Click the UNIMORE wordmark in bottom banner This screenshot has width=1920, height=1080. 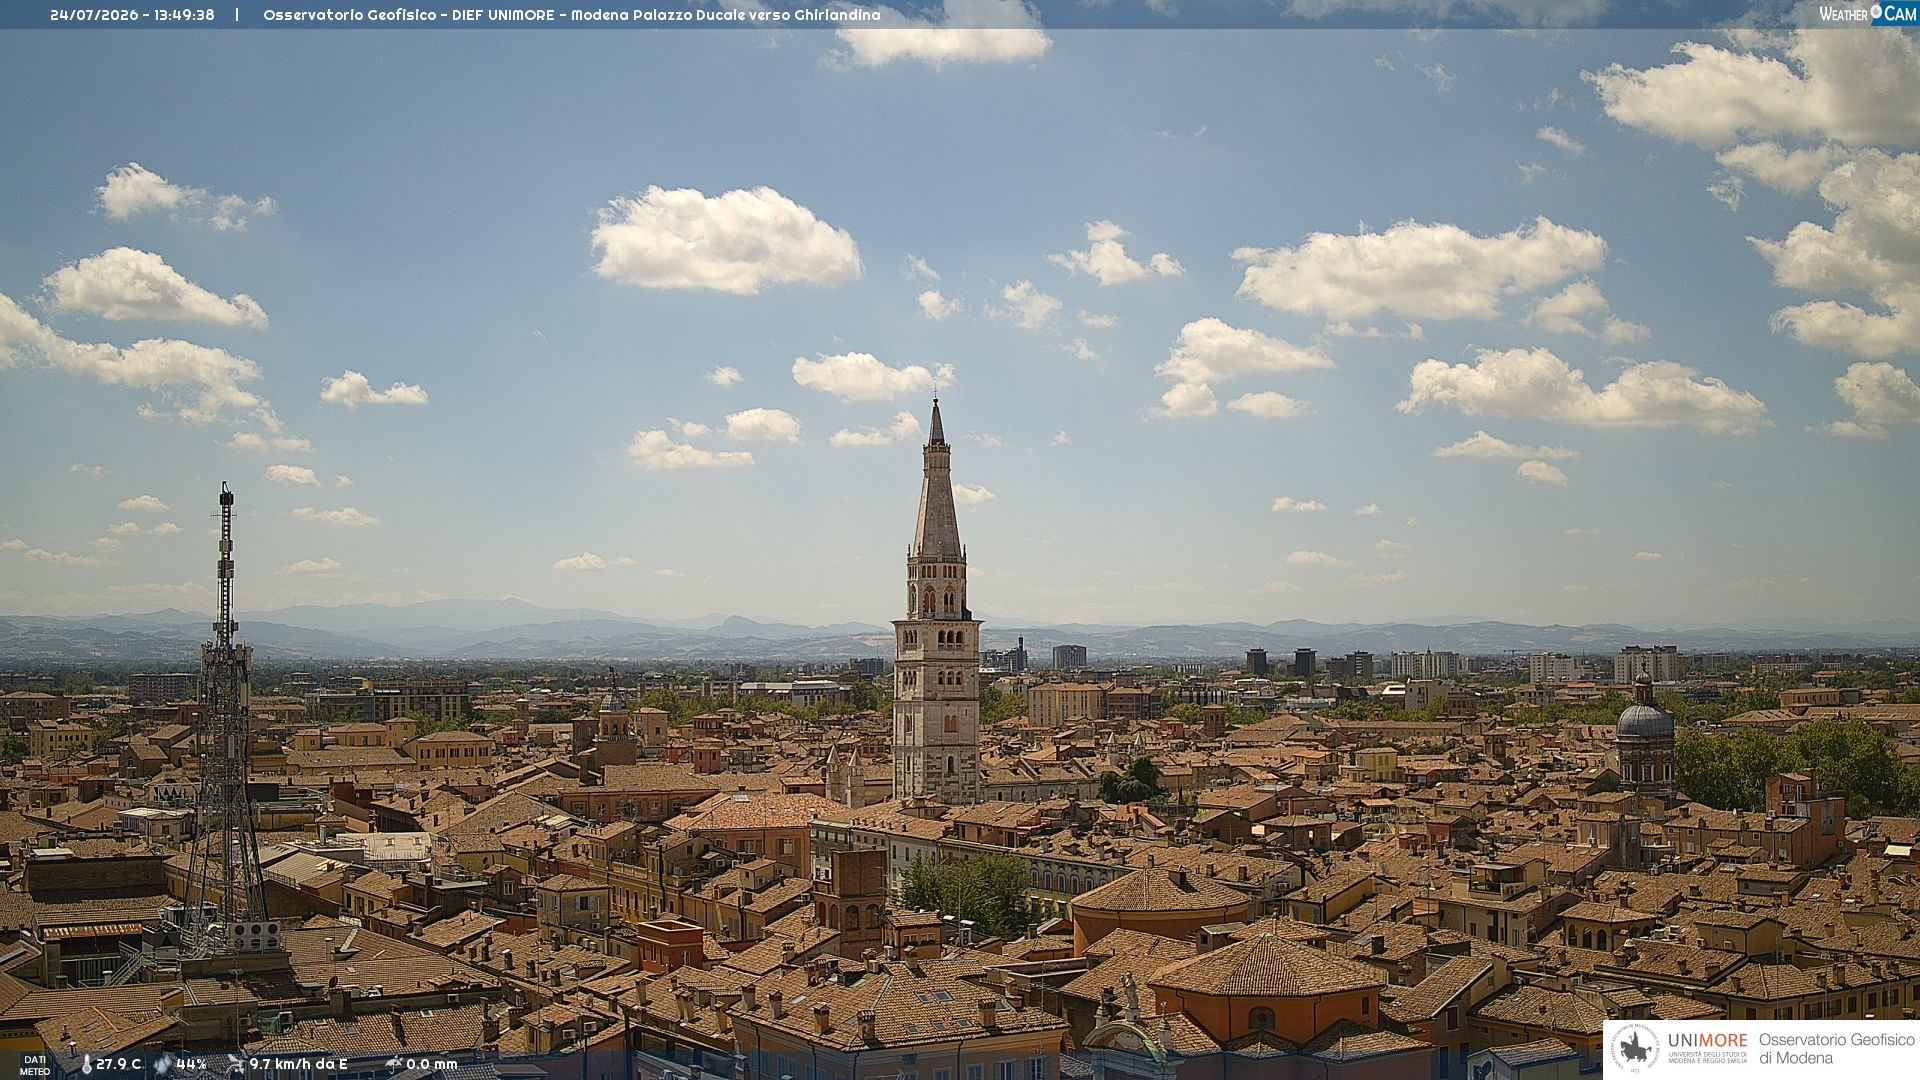[1708, 1041]
